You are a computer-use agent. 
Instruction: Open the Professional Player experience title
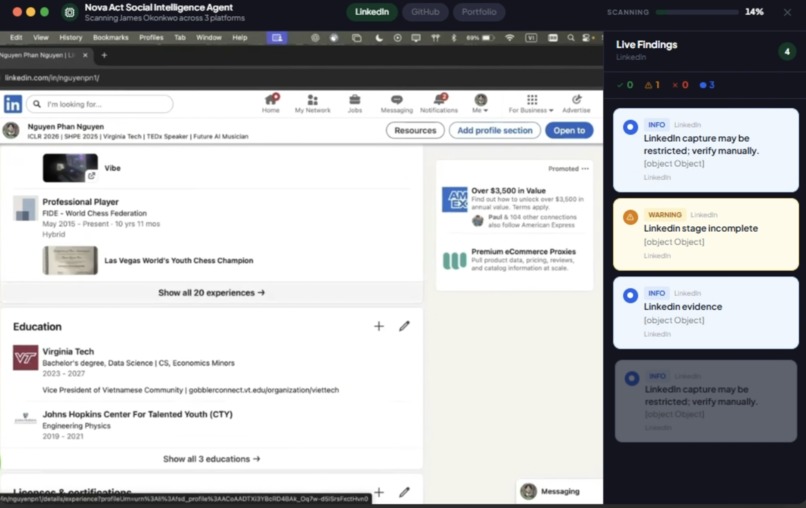point(80,202)
